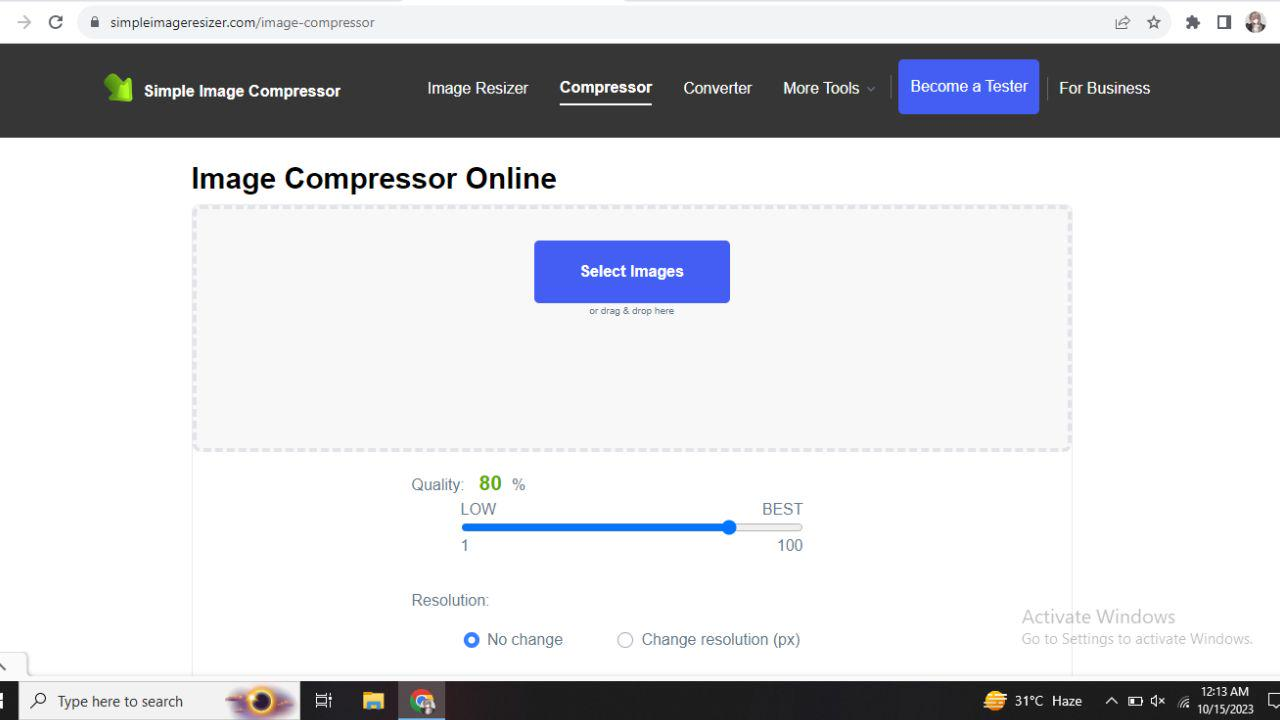Image resolution: width=1280 pixels, height=720 pixels.
Task: Click the Select Images button
Action: [631, 271]
